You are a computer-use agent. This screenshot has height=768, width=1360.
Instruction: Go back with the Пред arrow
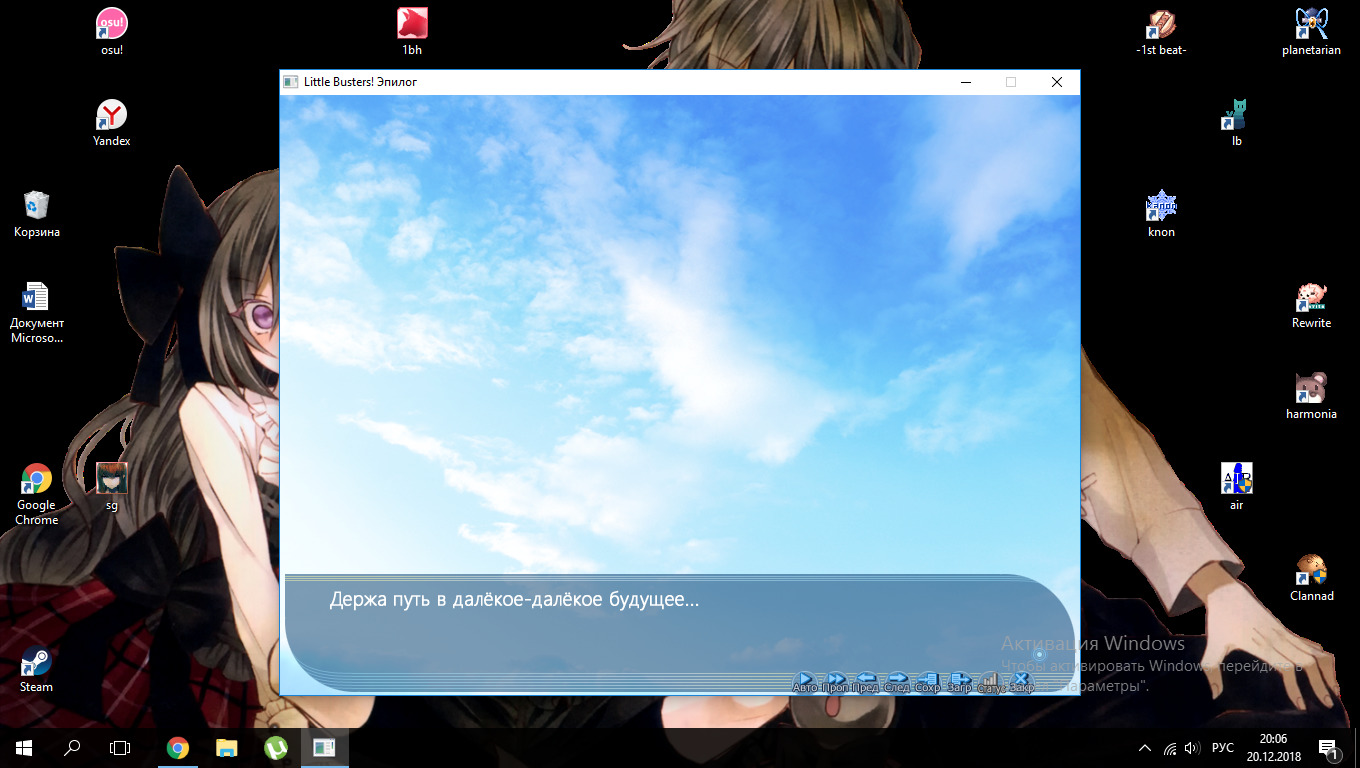pos(866,682)
